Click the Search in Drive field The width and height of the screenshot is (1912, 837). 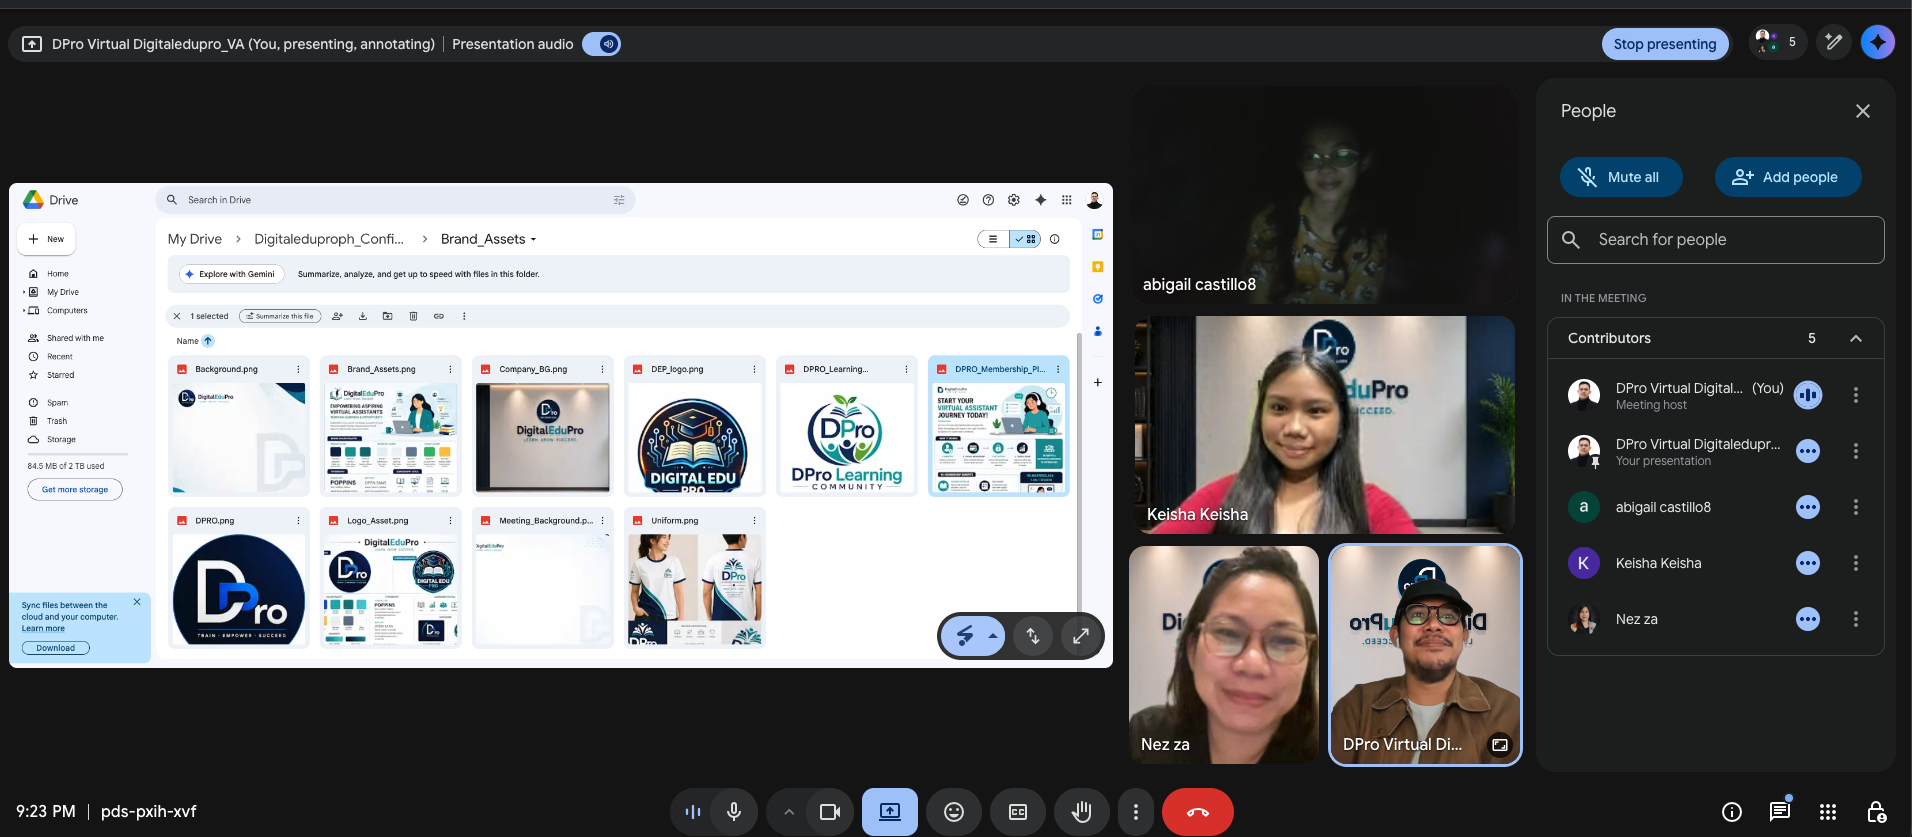tap(396, 200)
